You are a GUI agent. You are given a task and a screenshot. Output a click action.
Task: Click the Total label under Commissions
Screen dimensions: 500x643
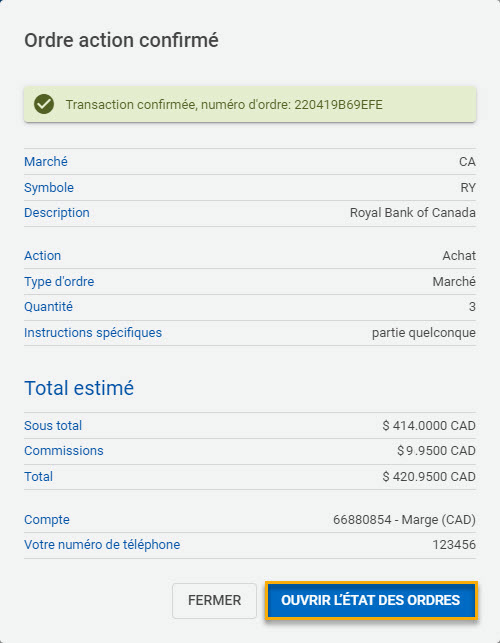point(39,476)
